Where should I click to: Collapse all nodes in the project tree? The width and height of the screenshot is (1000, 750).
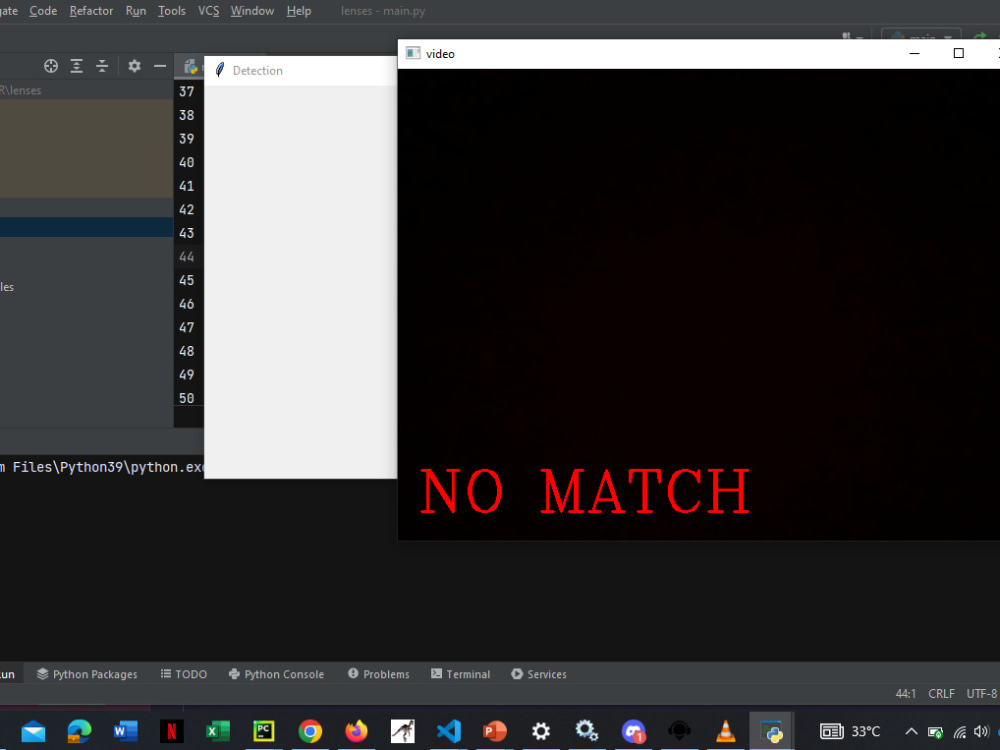[102, 65]
